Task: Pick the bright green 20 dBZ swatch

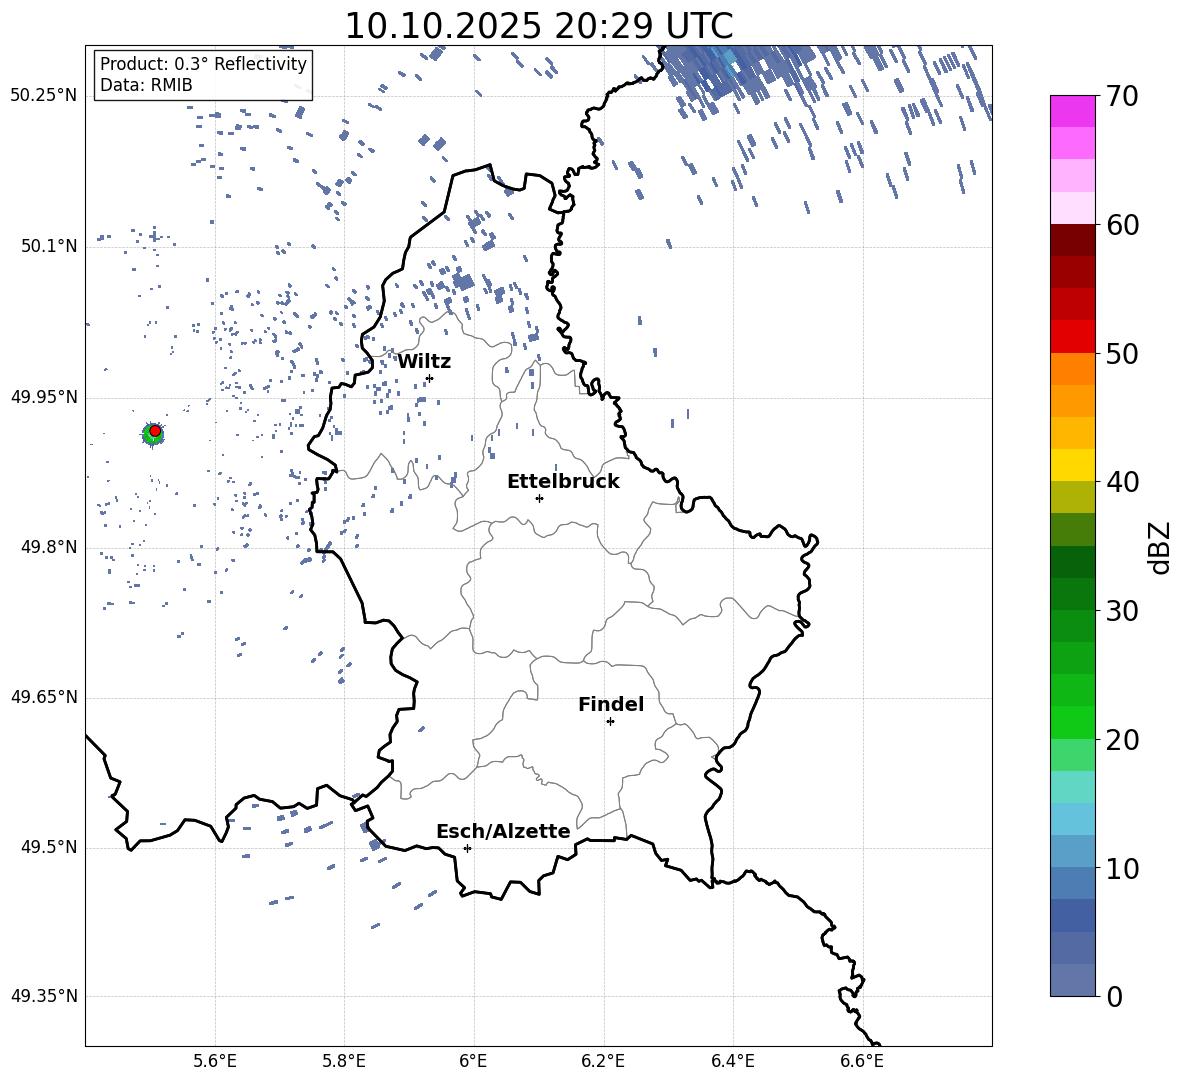Action: (1073, 722)
